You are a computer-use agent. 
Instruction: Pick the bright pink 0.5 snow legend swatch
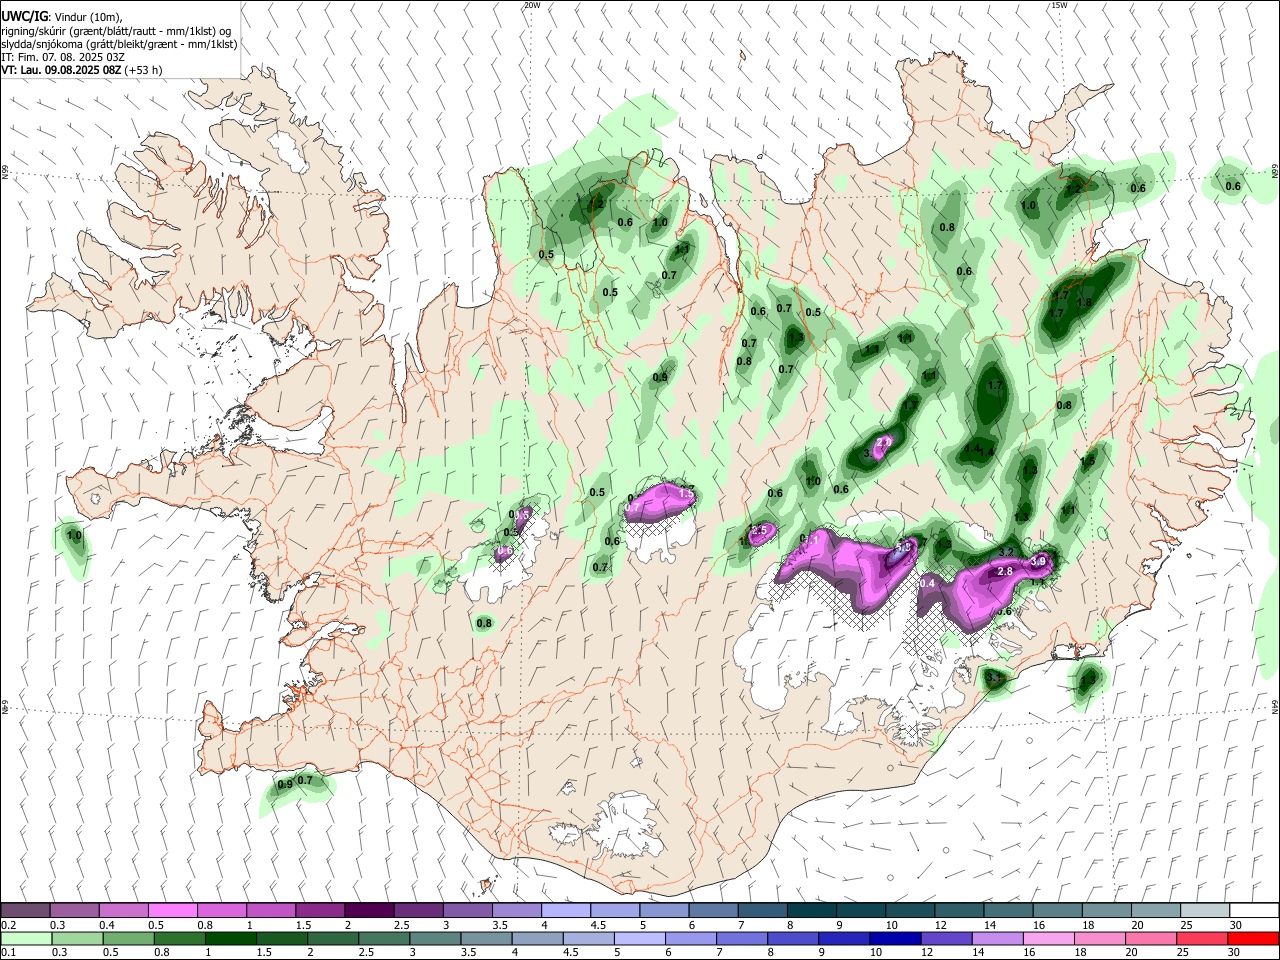(172, 911)
